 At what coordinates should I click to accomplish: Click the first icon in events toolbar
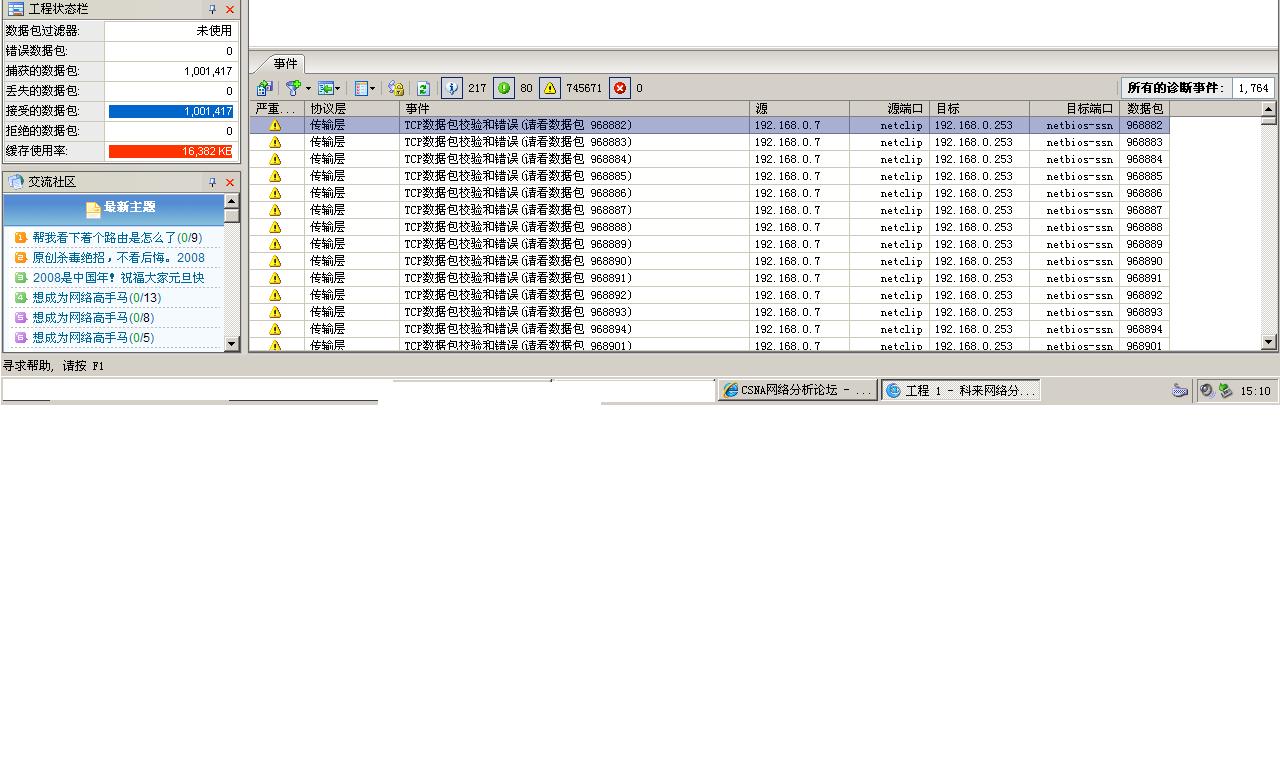[264, 88]
